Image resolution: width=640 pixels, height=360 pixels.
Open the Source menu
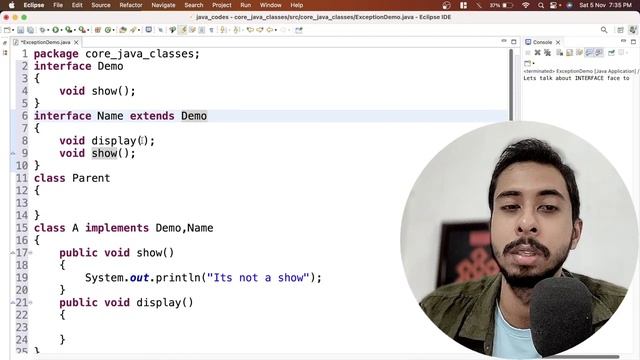coord(101,5)
